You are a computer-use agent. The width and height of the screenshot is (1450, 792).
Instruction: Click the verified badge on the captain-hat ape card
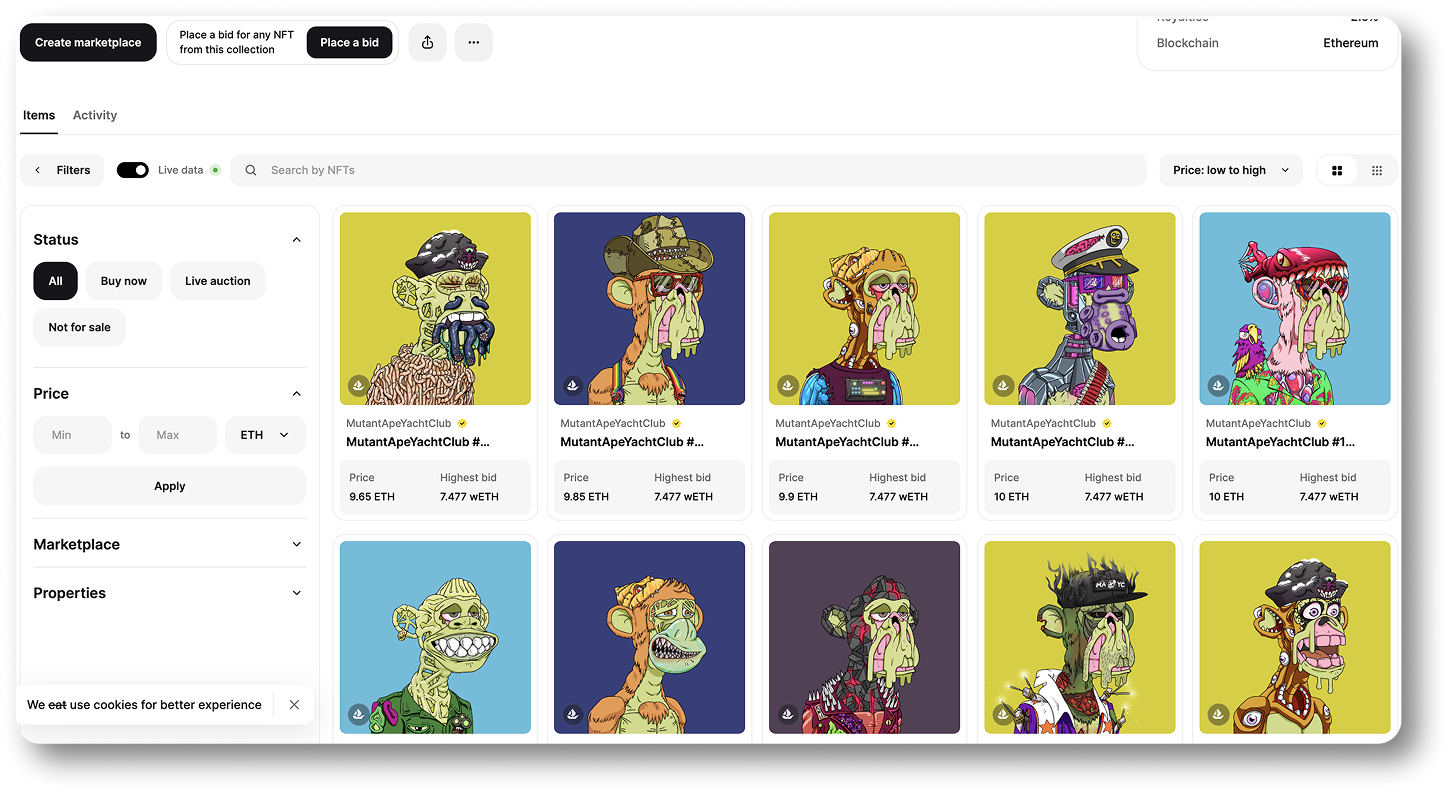[x=1107, y=423]
